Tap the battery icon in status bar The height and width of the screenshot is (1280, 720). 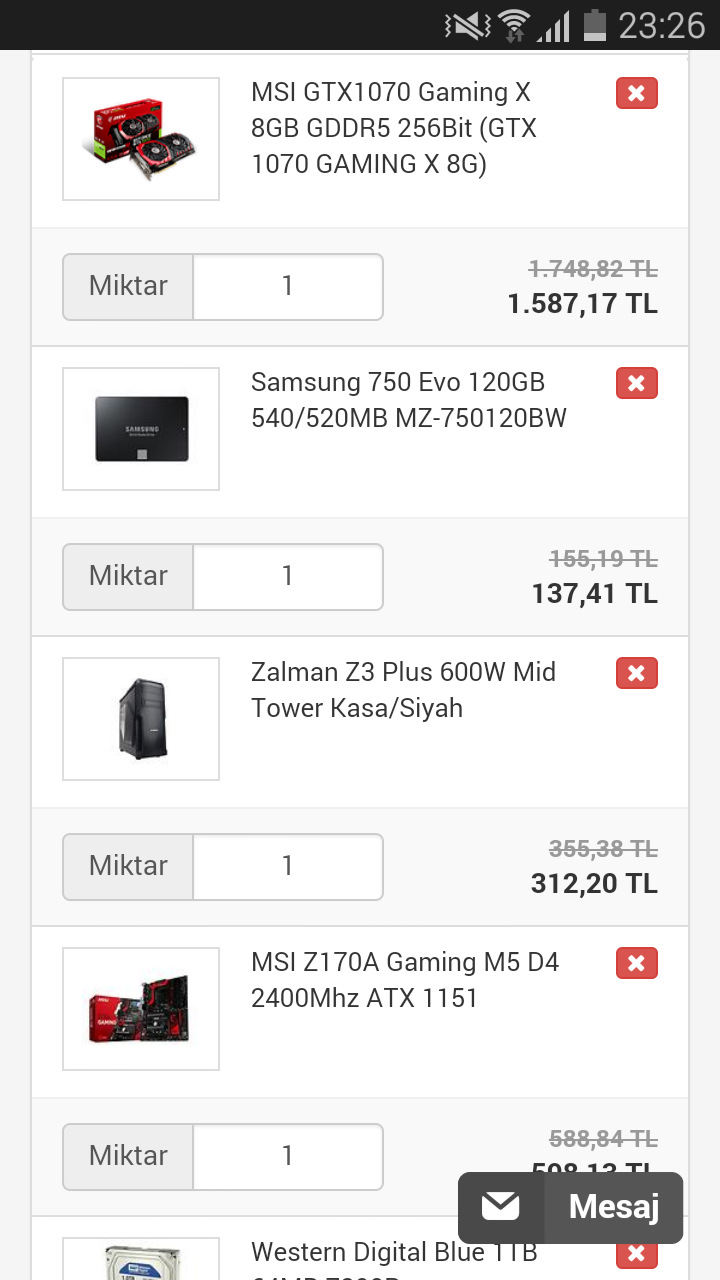pos(595,25)
